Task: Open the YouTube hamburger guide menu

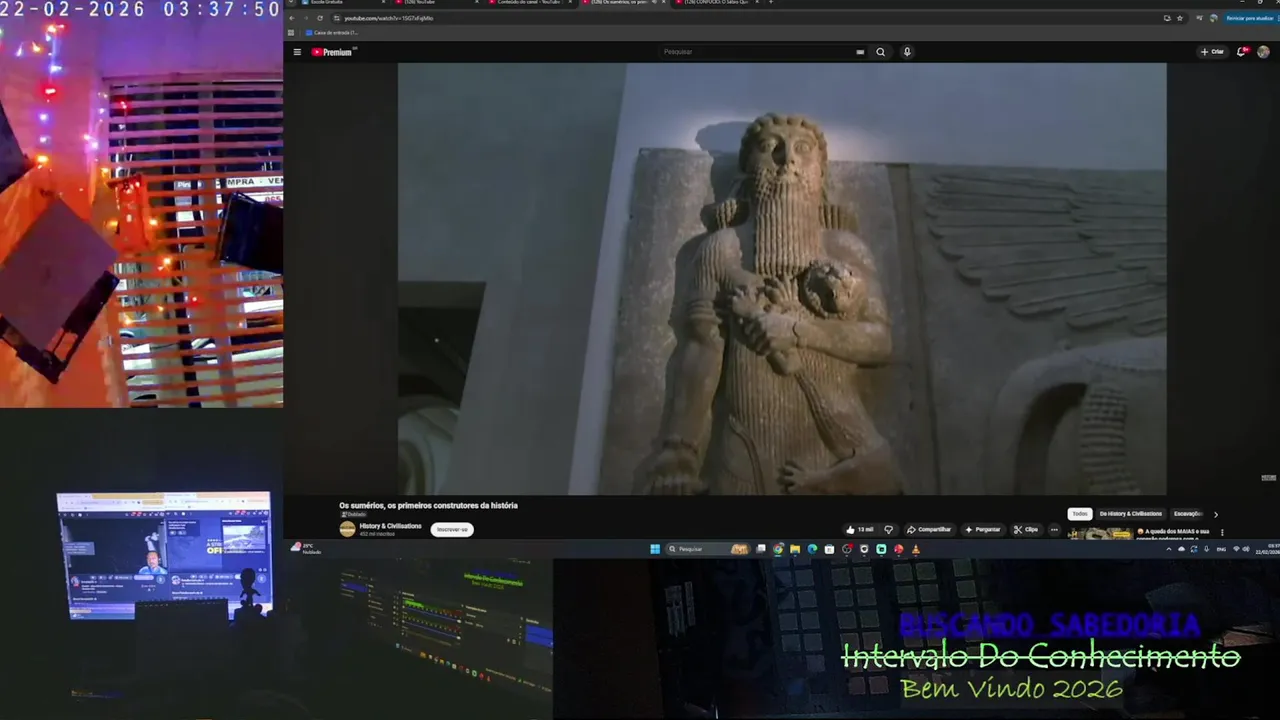Action: pos(297,52)
